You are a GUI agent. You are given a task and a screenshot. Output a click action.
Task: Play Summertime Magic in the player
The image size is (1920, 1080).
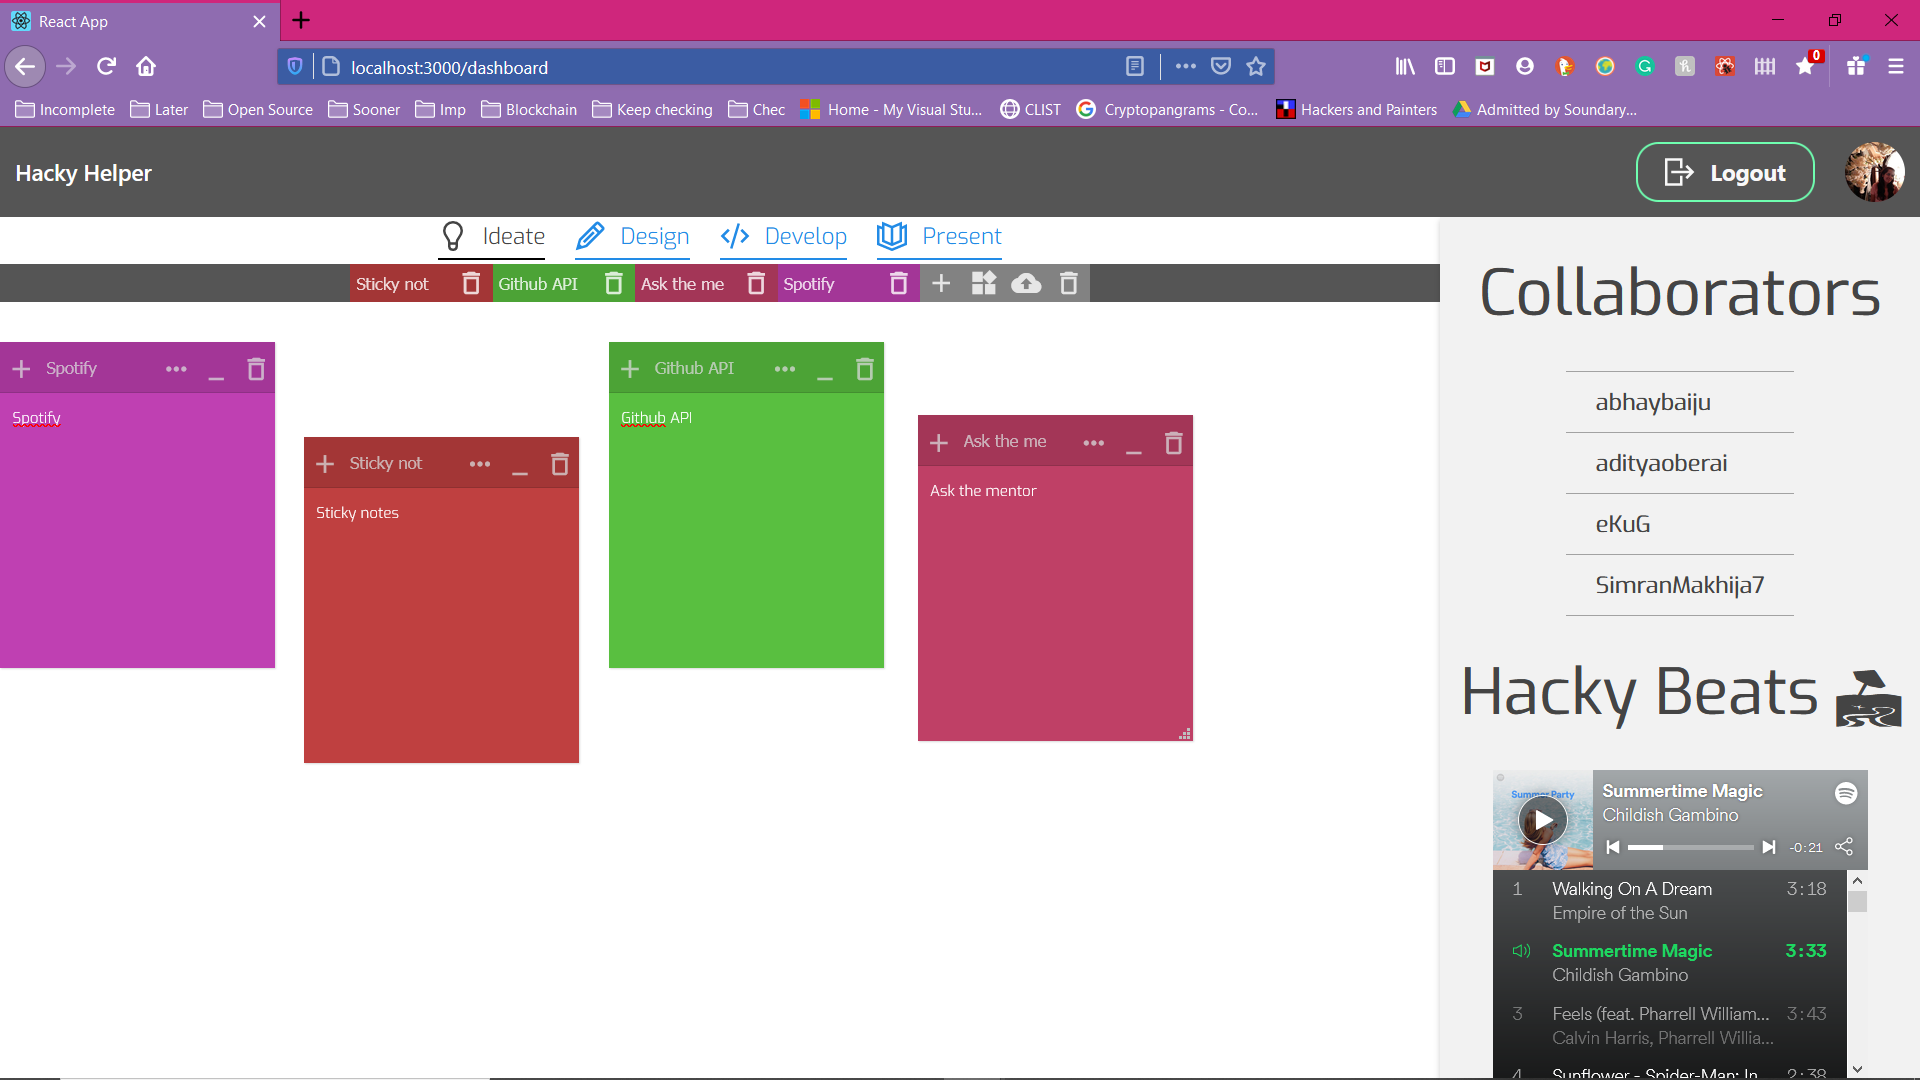[x=1543, y=820]
